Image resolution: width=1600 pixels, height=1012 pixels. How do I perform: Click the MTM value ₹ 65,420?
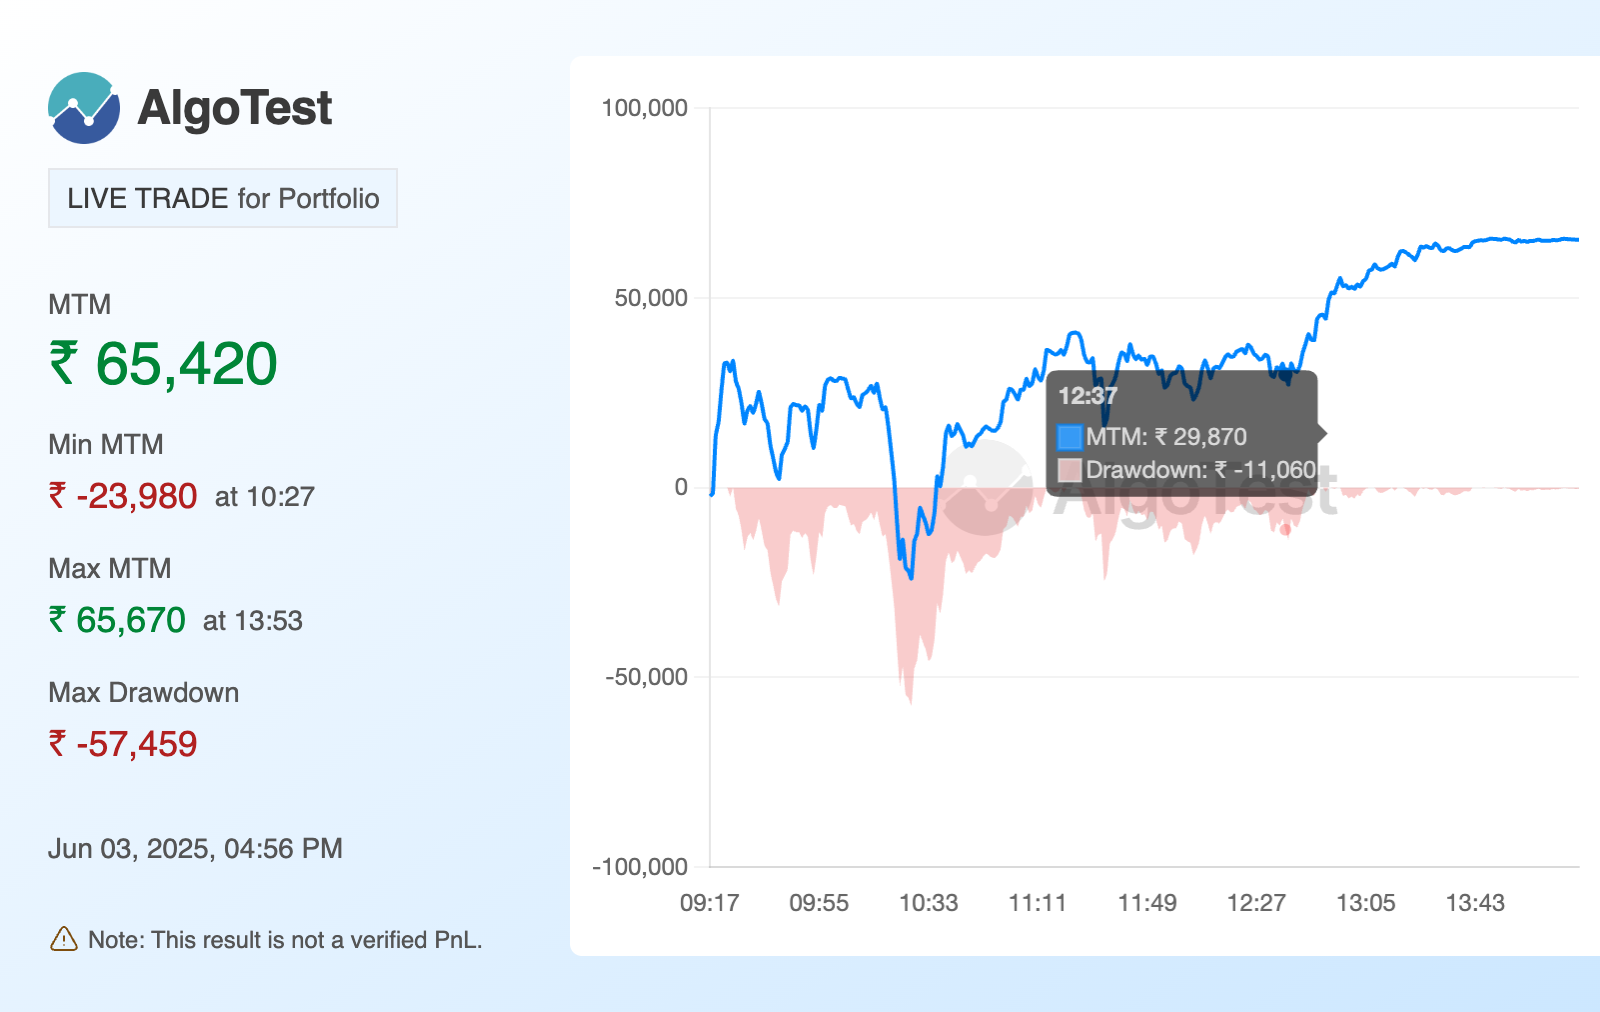(x=164, y=363)
